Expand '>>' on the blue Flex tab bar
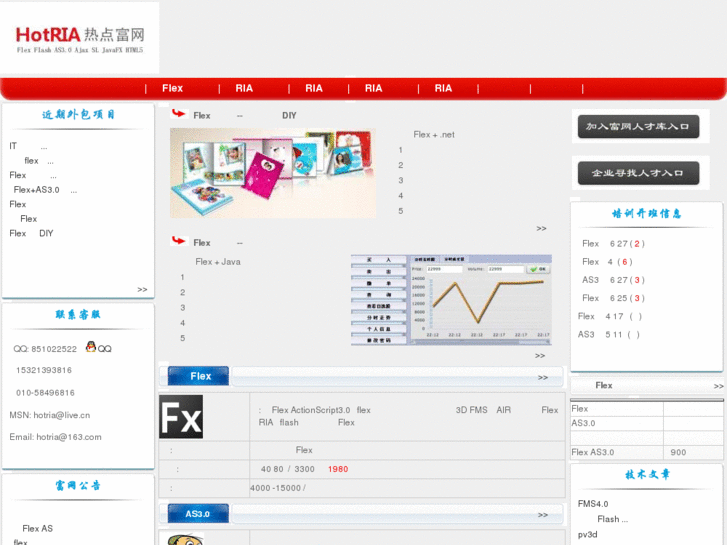The width and height of the screenshot is (727, 545). point(543,377)
